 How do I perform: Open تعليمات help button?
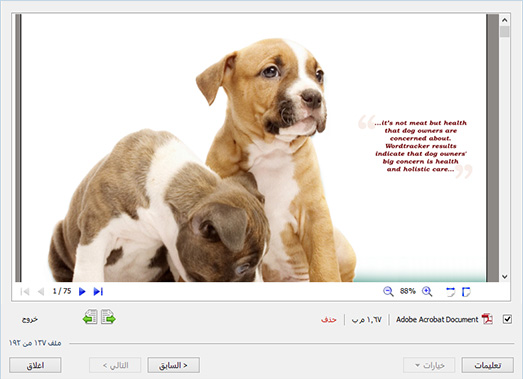487,365
